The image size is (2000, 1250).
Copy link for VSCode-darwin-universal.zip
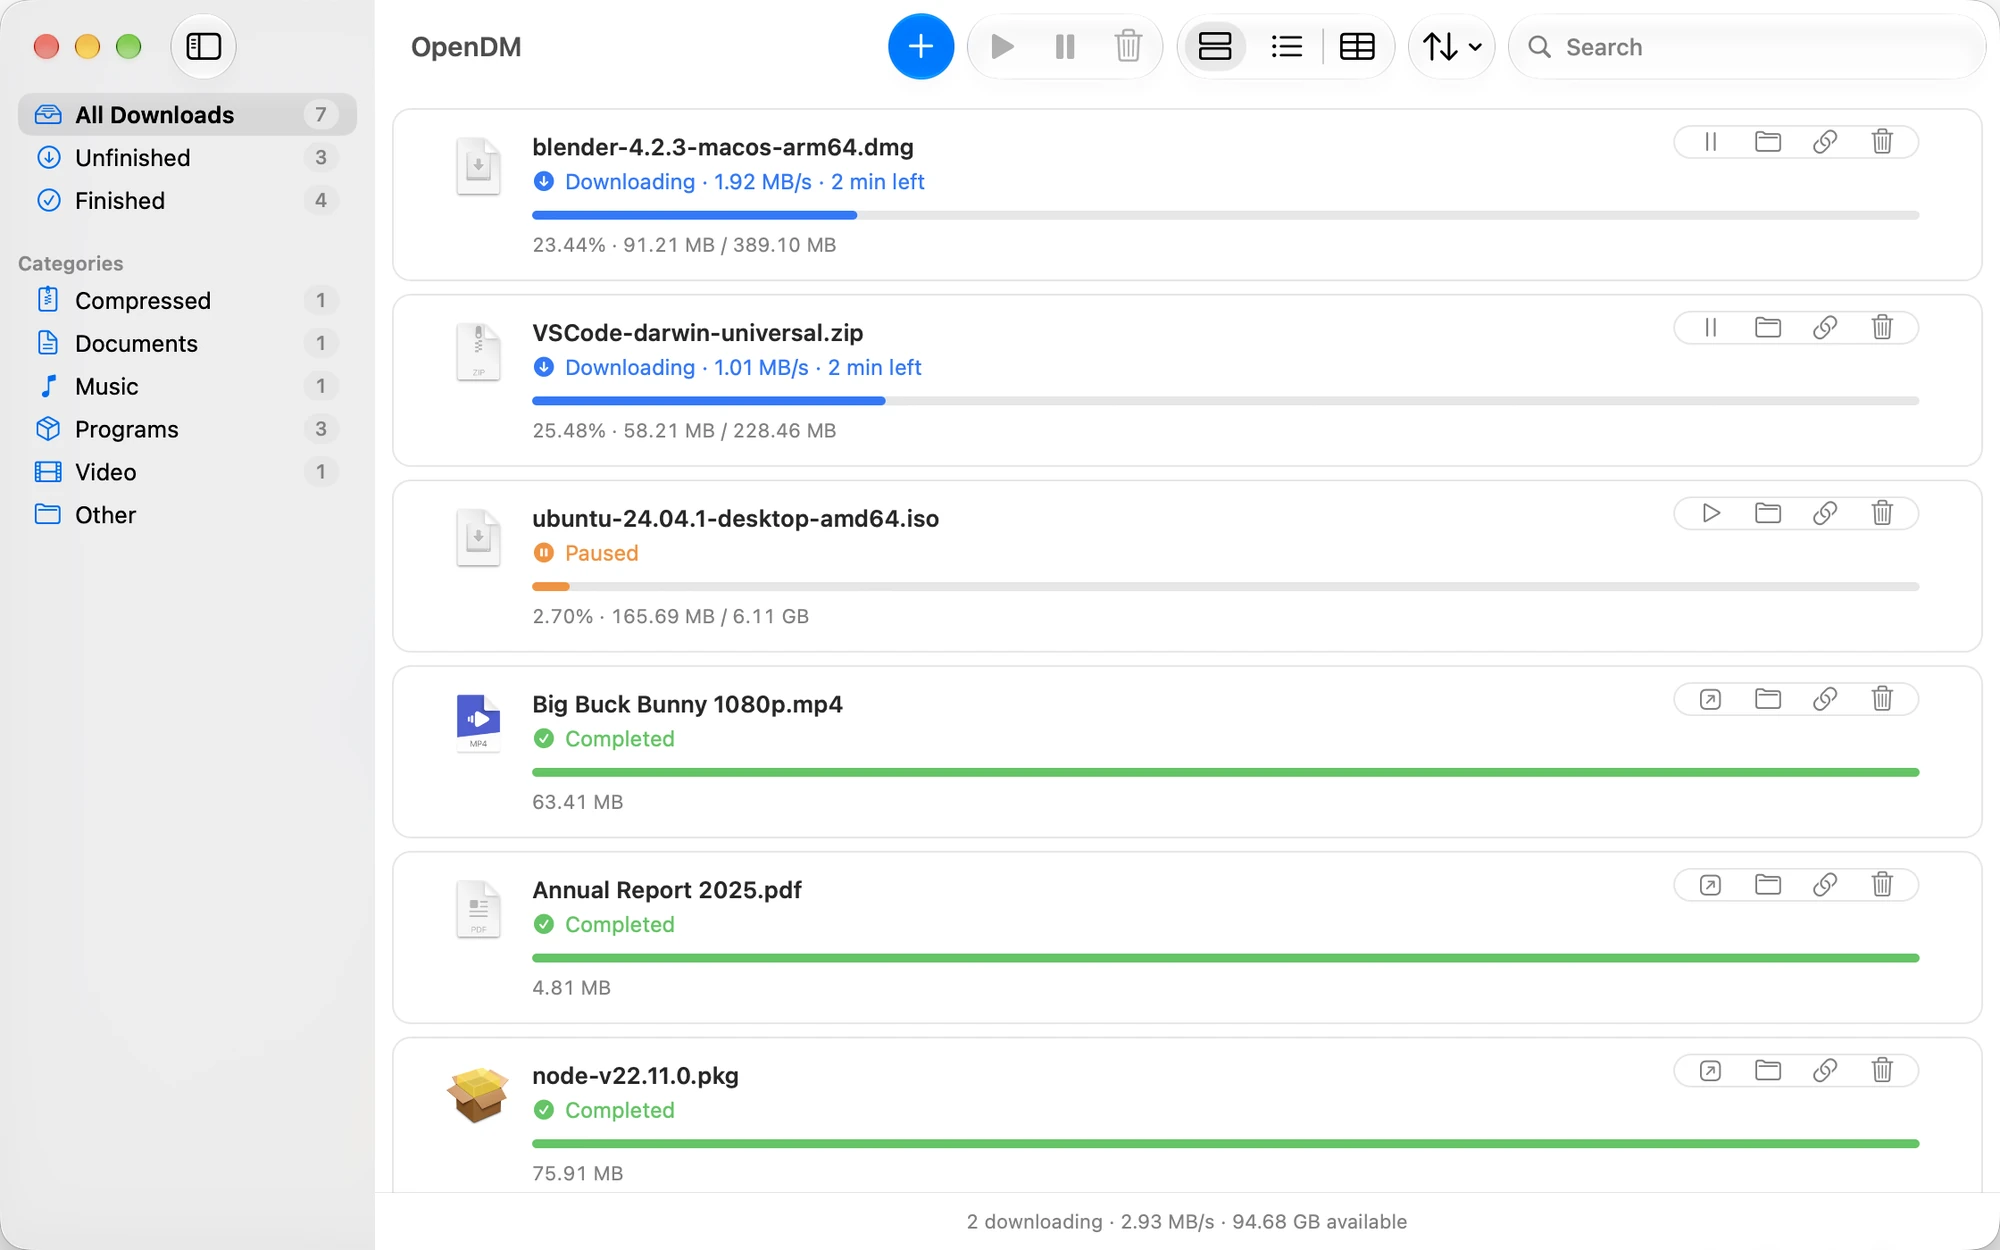[1825, 328]
